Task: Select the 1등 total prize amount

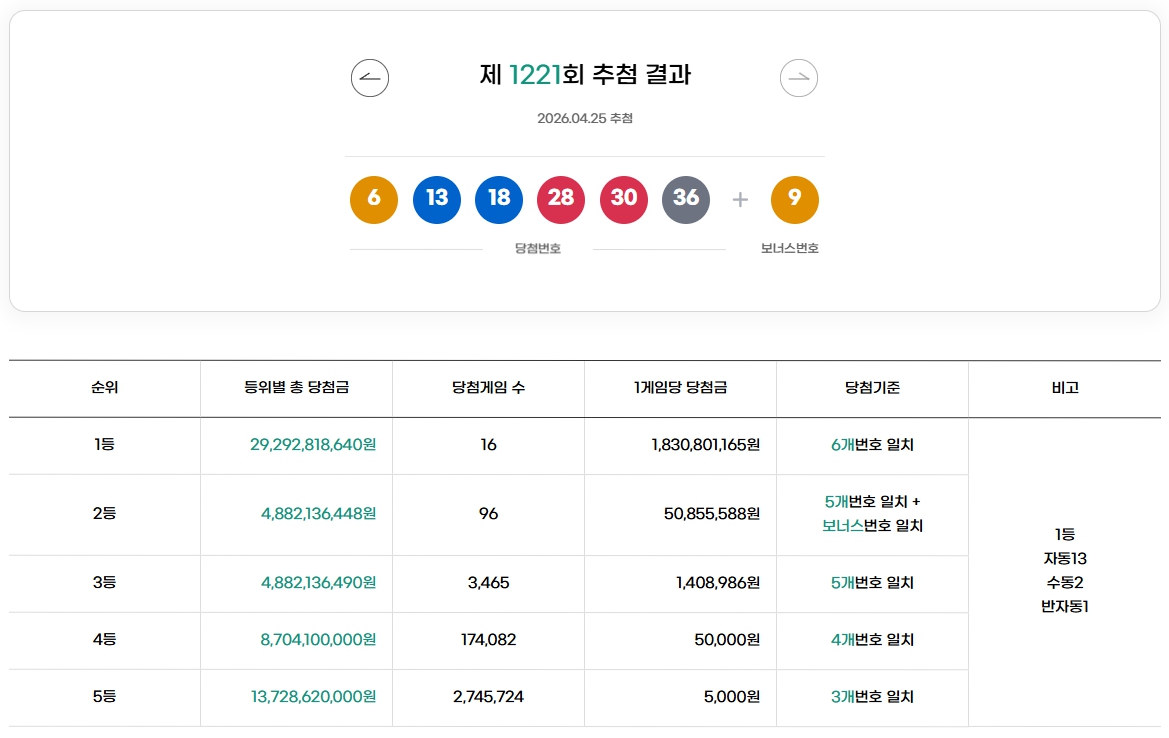Action: 296,443
